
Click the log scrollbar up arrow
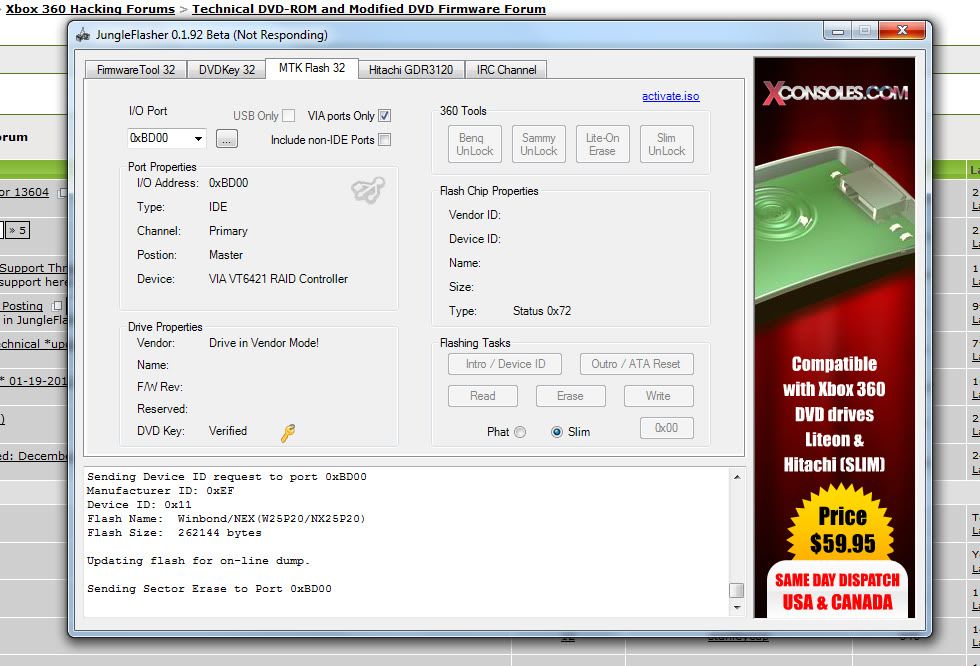coord(737,477)
